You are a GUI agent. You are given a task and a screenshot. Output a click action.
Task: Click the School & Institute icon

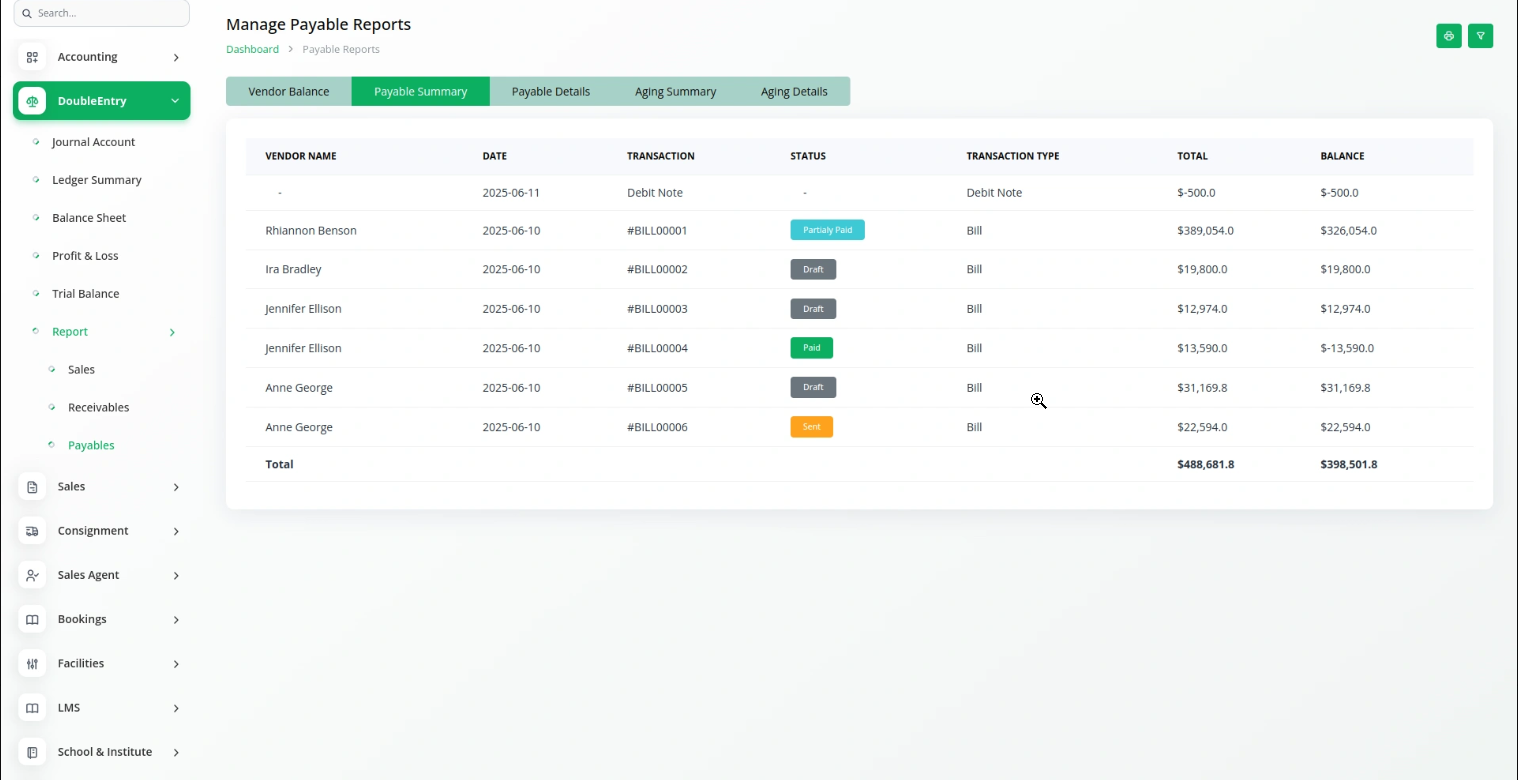click(x=32, y=752)
